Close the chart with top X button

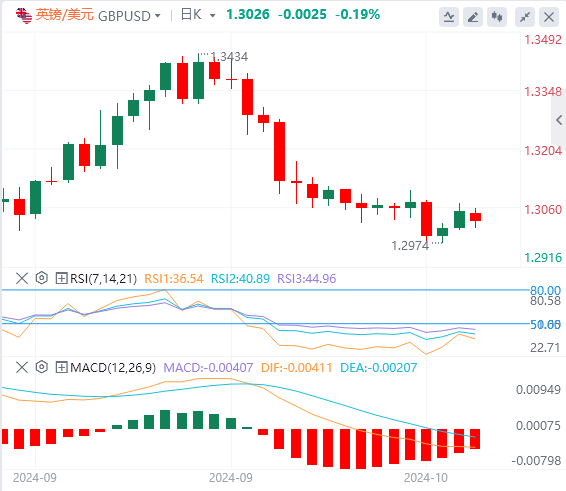[x=549, y=17]
